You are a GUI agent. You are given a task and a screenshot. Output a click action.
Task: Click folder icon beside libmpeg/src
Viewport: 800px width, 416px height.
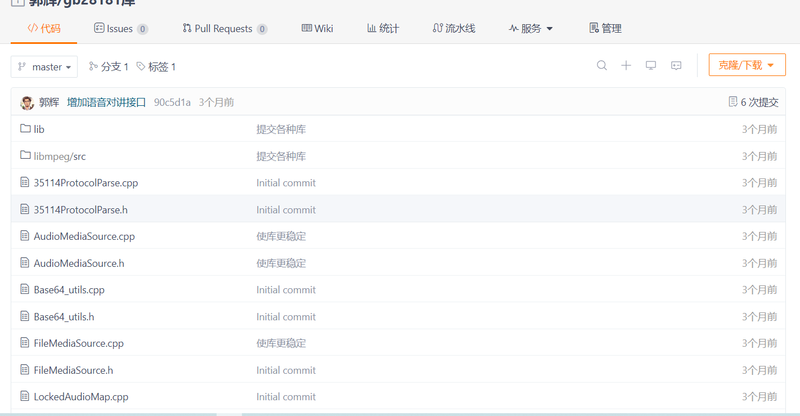tap(25, 155)
